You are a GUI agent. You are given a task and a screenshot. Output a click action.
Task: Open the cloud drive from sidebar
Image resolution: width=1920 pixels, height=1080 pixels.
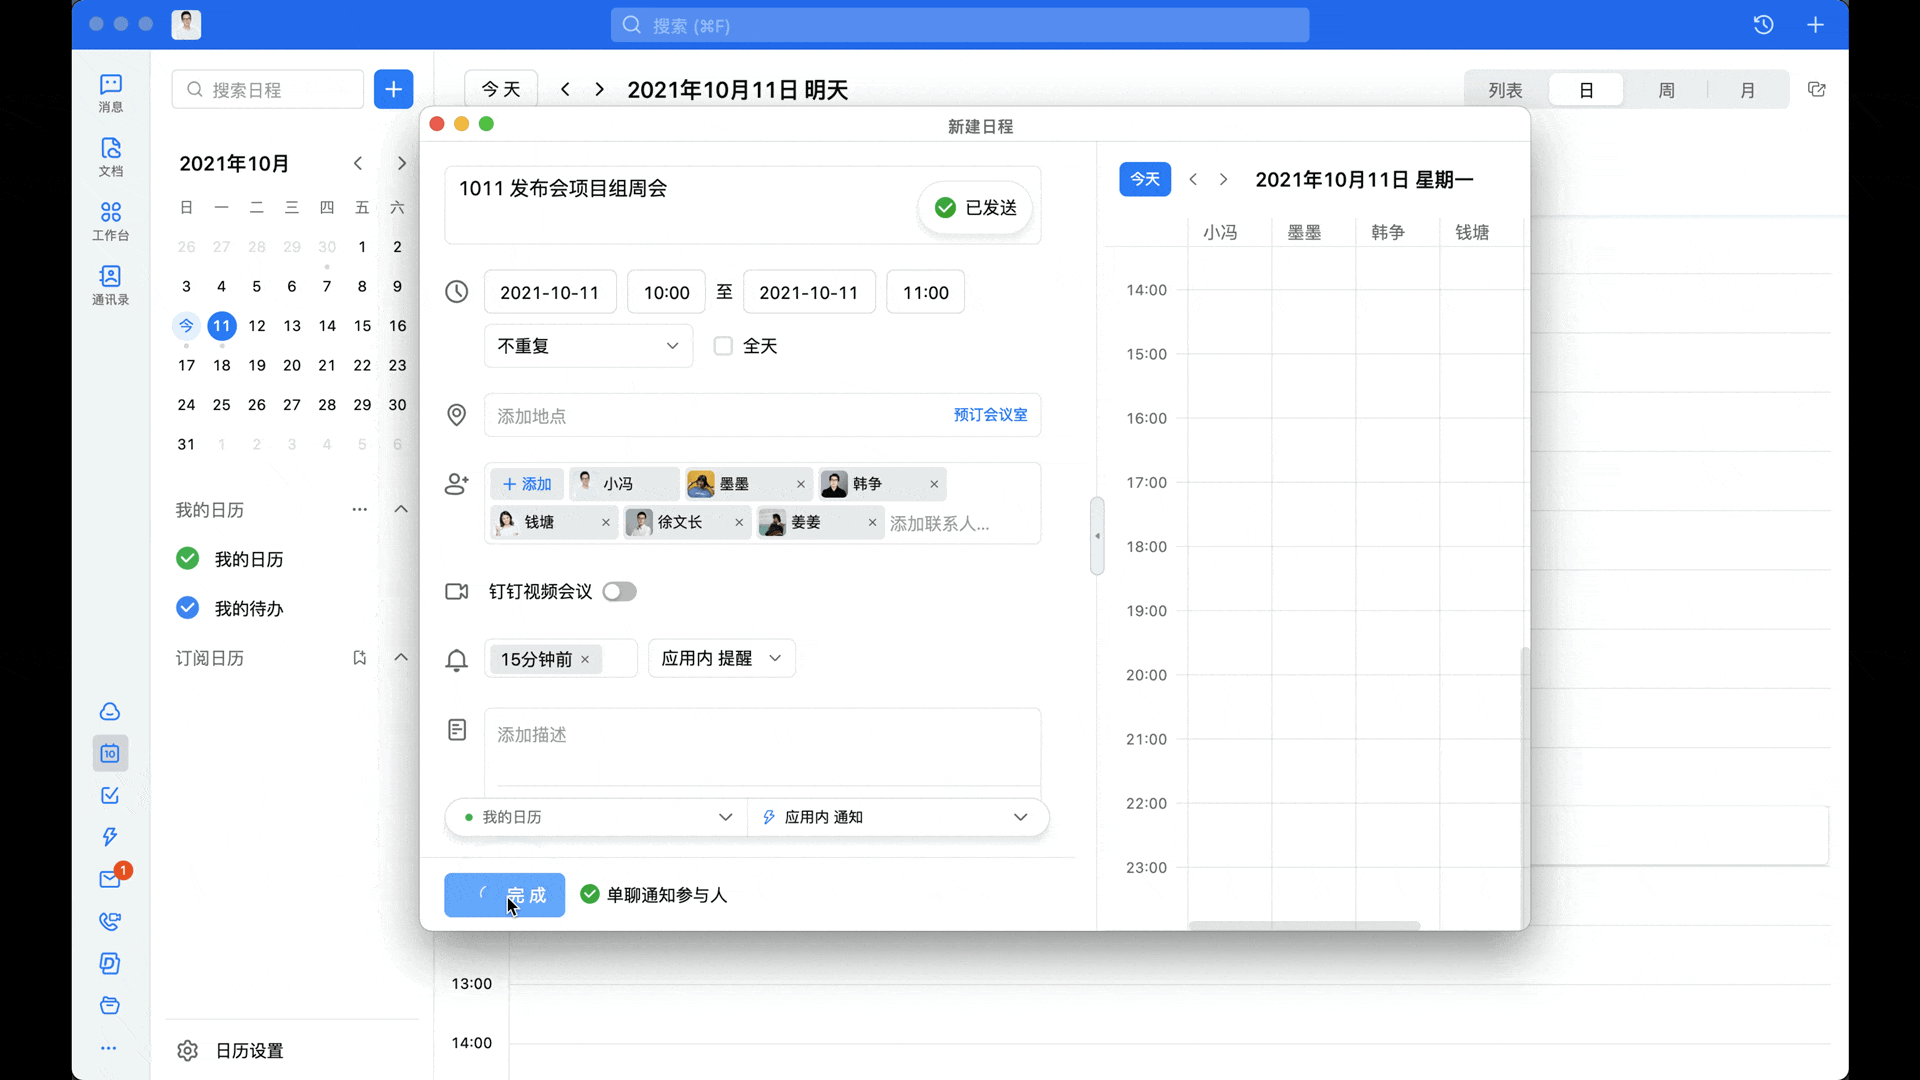(110, 711)
